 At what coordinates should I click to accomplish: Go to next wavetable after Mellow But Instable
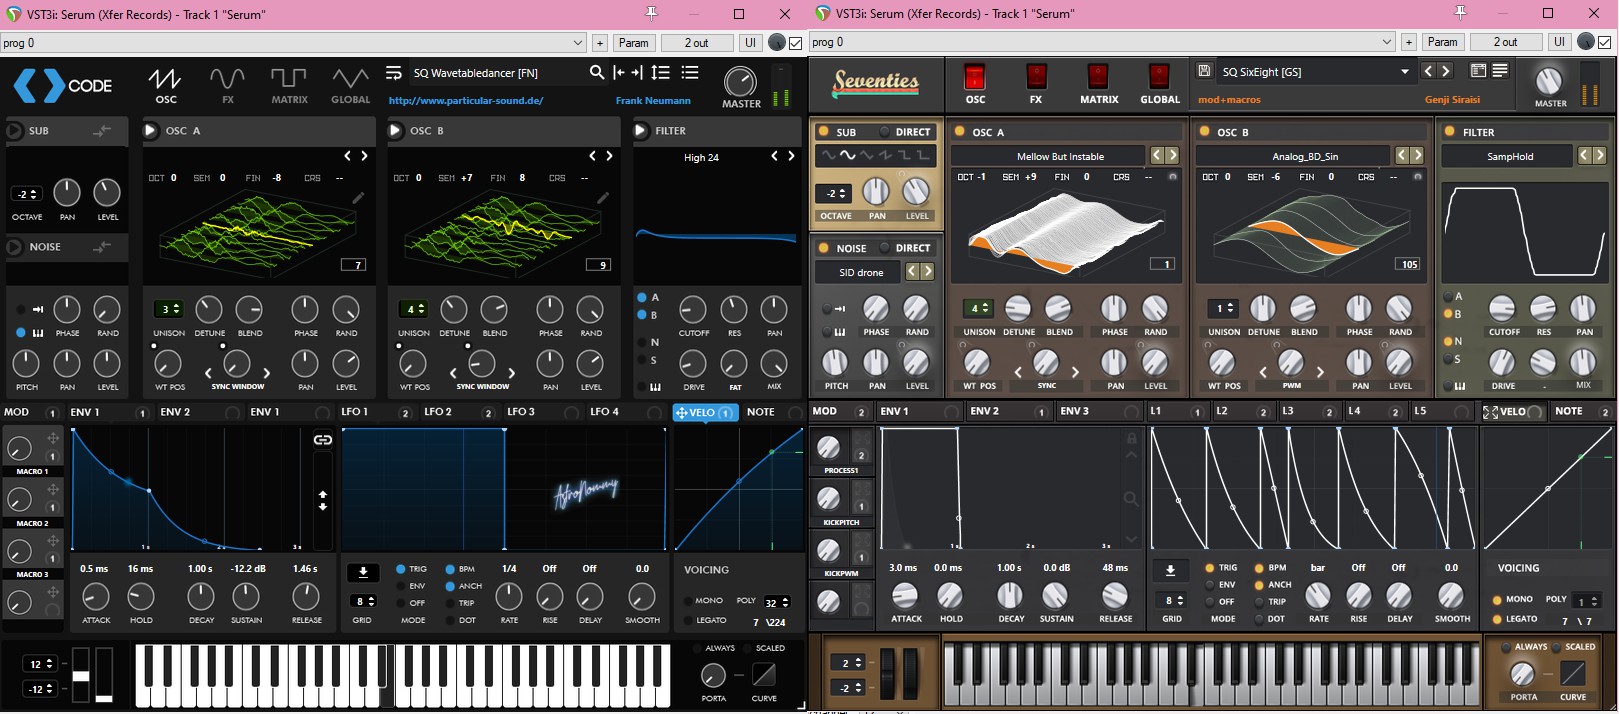click(1172, 156)
